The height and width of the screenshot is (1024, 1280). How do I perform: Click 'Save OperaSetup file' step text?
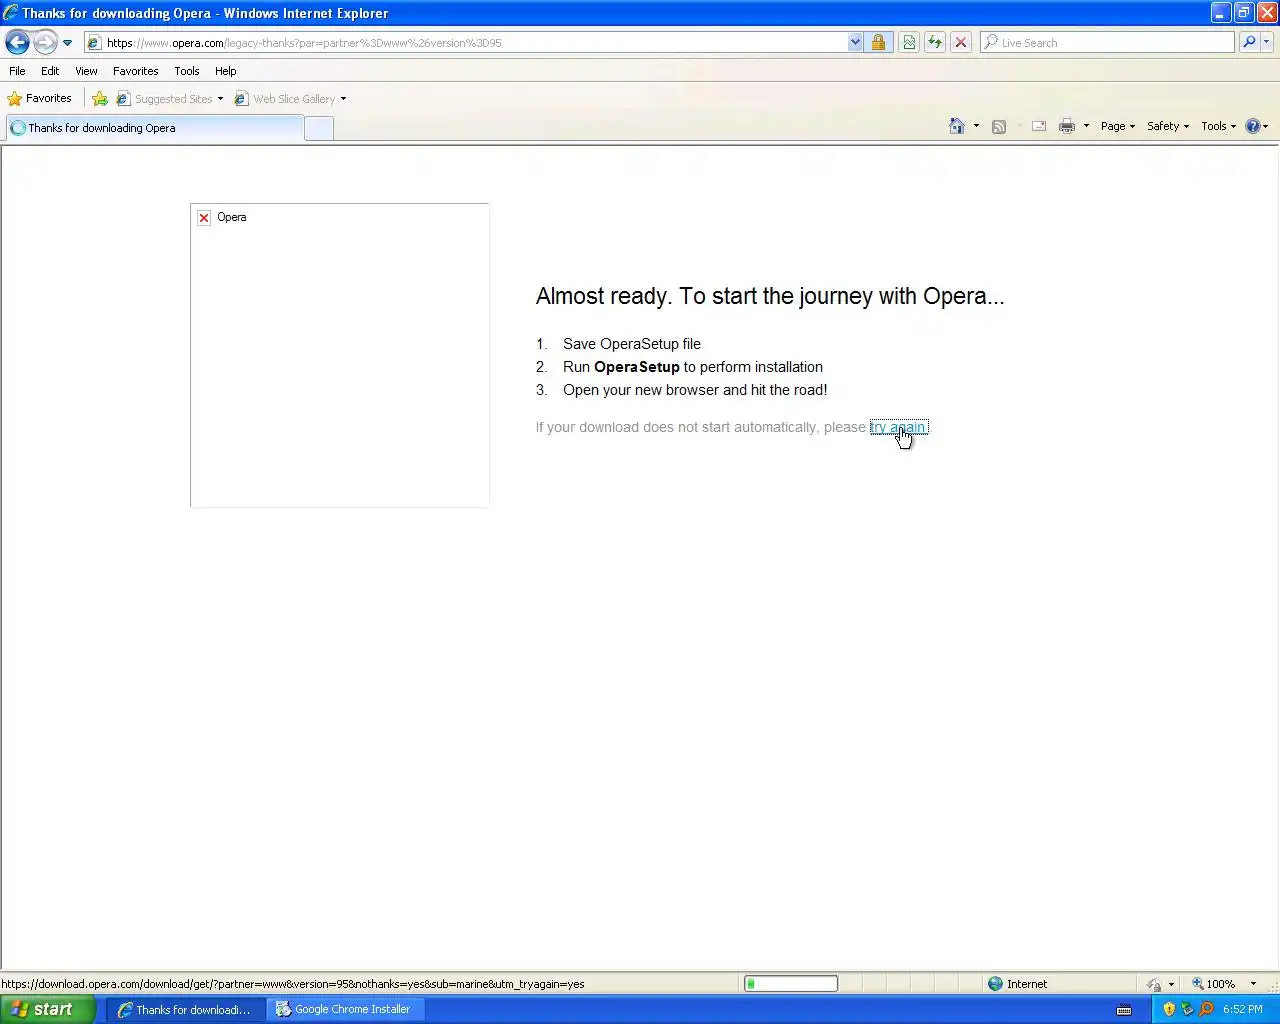pyautogui.click(x=632, y=344)
